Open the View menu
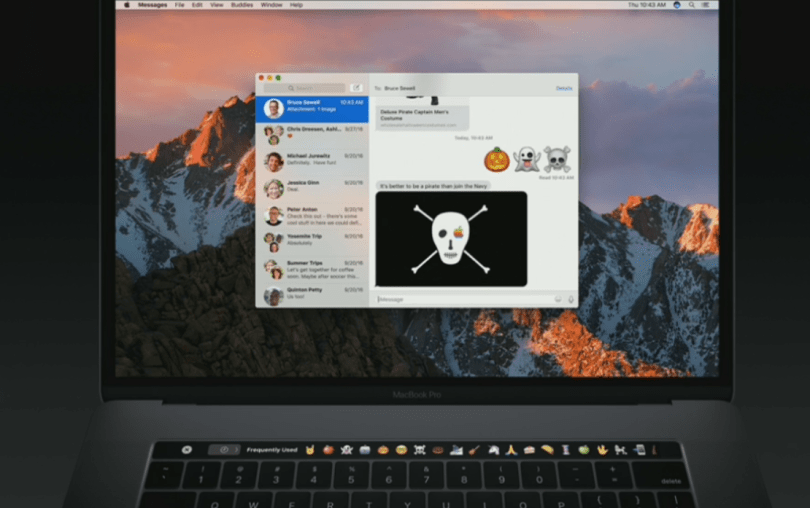This screenshot has height=508, width=810. pyautogui.click(x=217, y=5)
